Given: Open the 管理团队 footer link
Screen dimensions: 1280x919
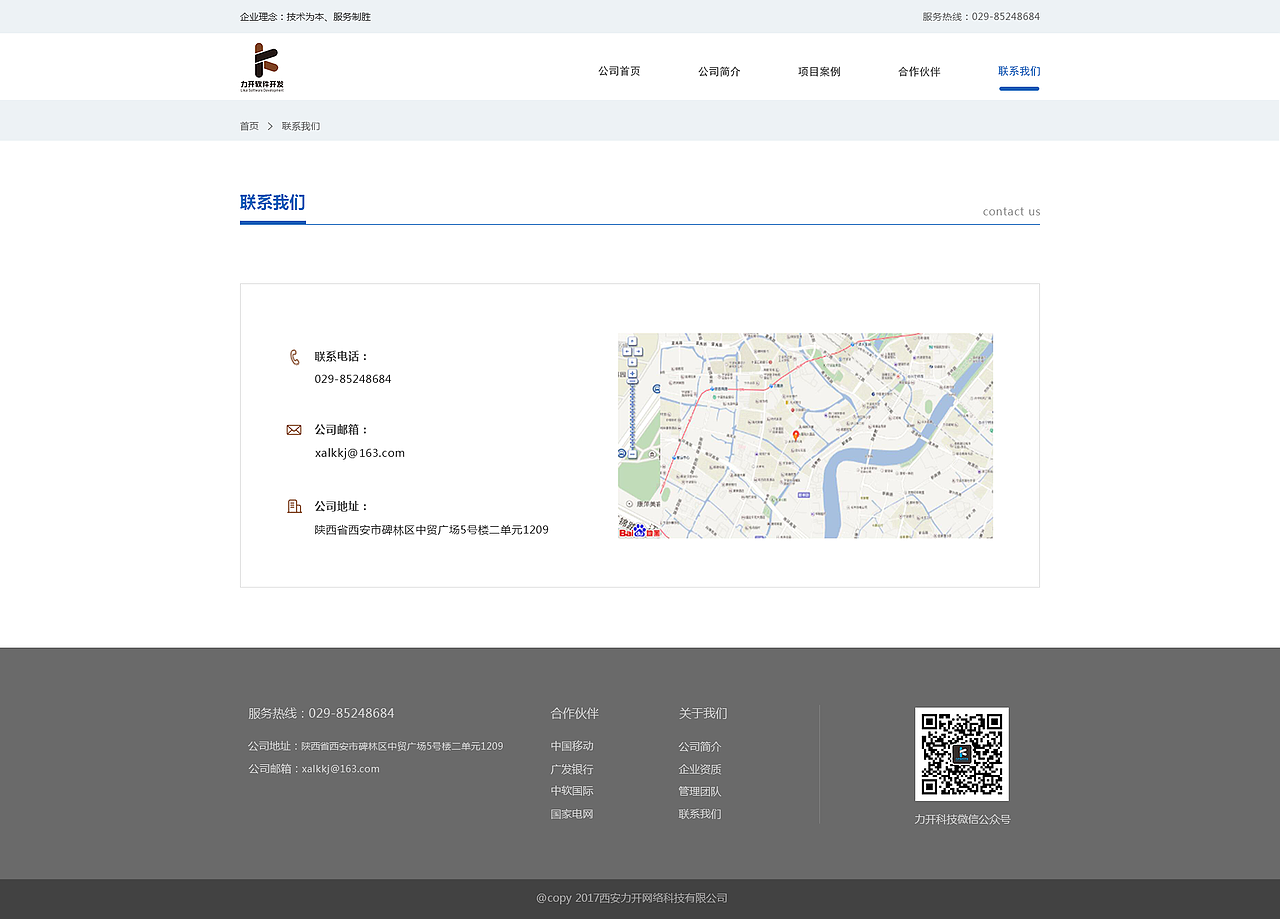Looking at the screenshot, I should pos(699,790).
